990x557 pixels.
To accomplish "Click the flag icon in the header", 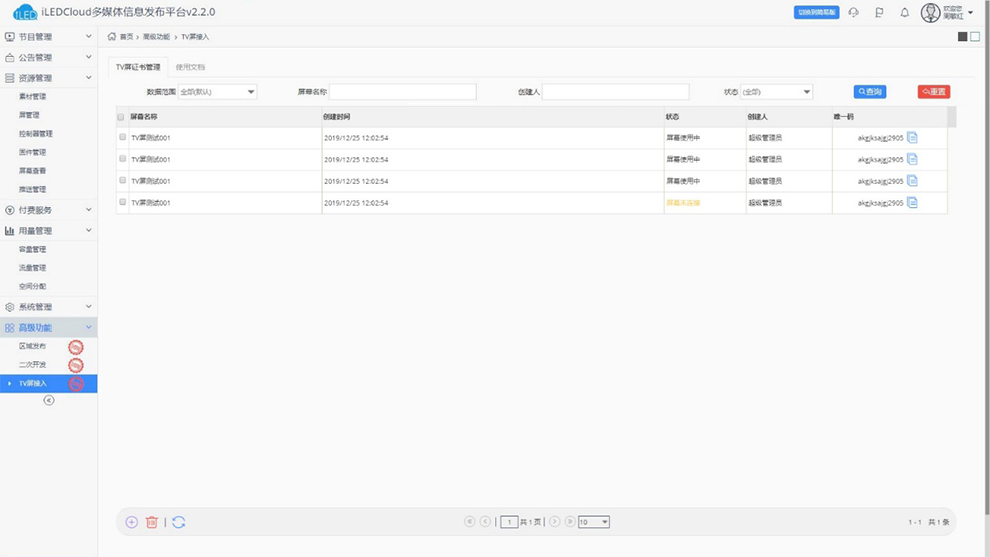I will pyautogui.click(x=879, y=13).
